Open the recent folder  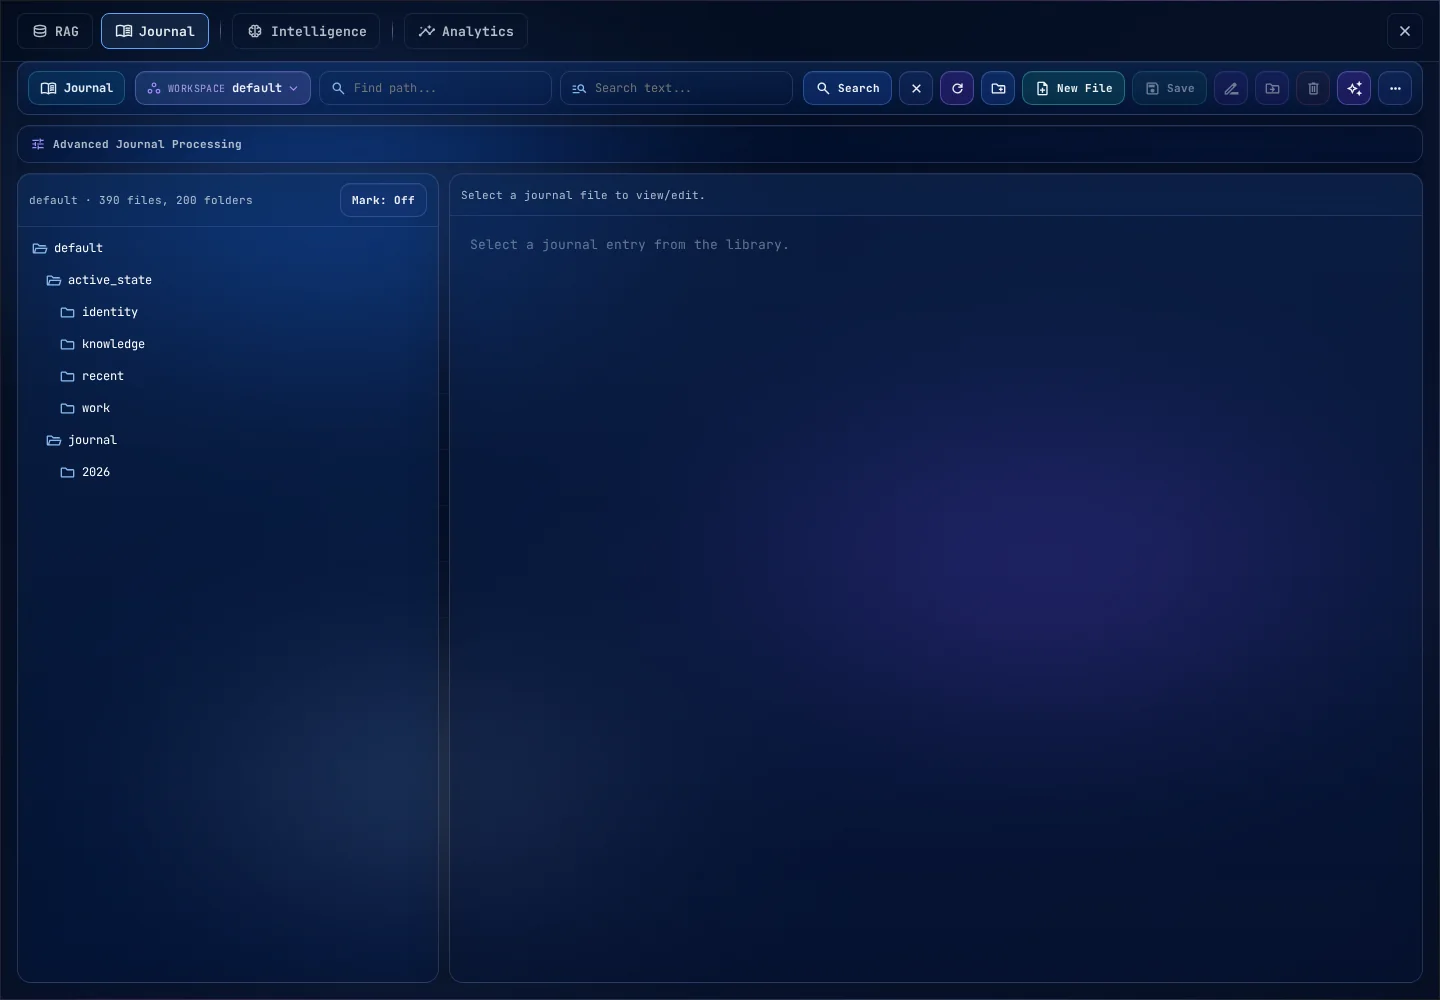pos(228,376)
